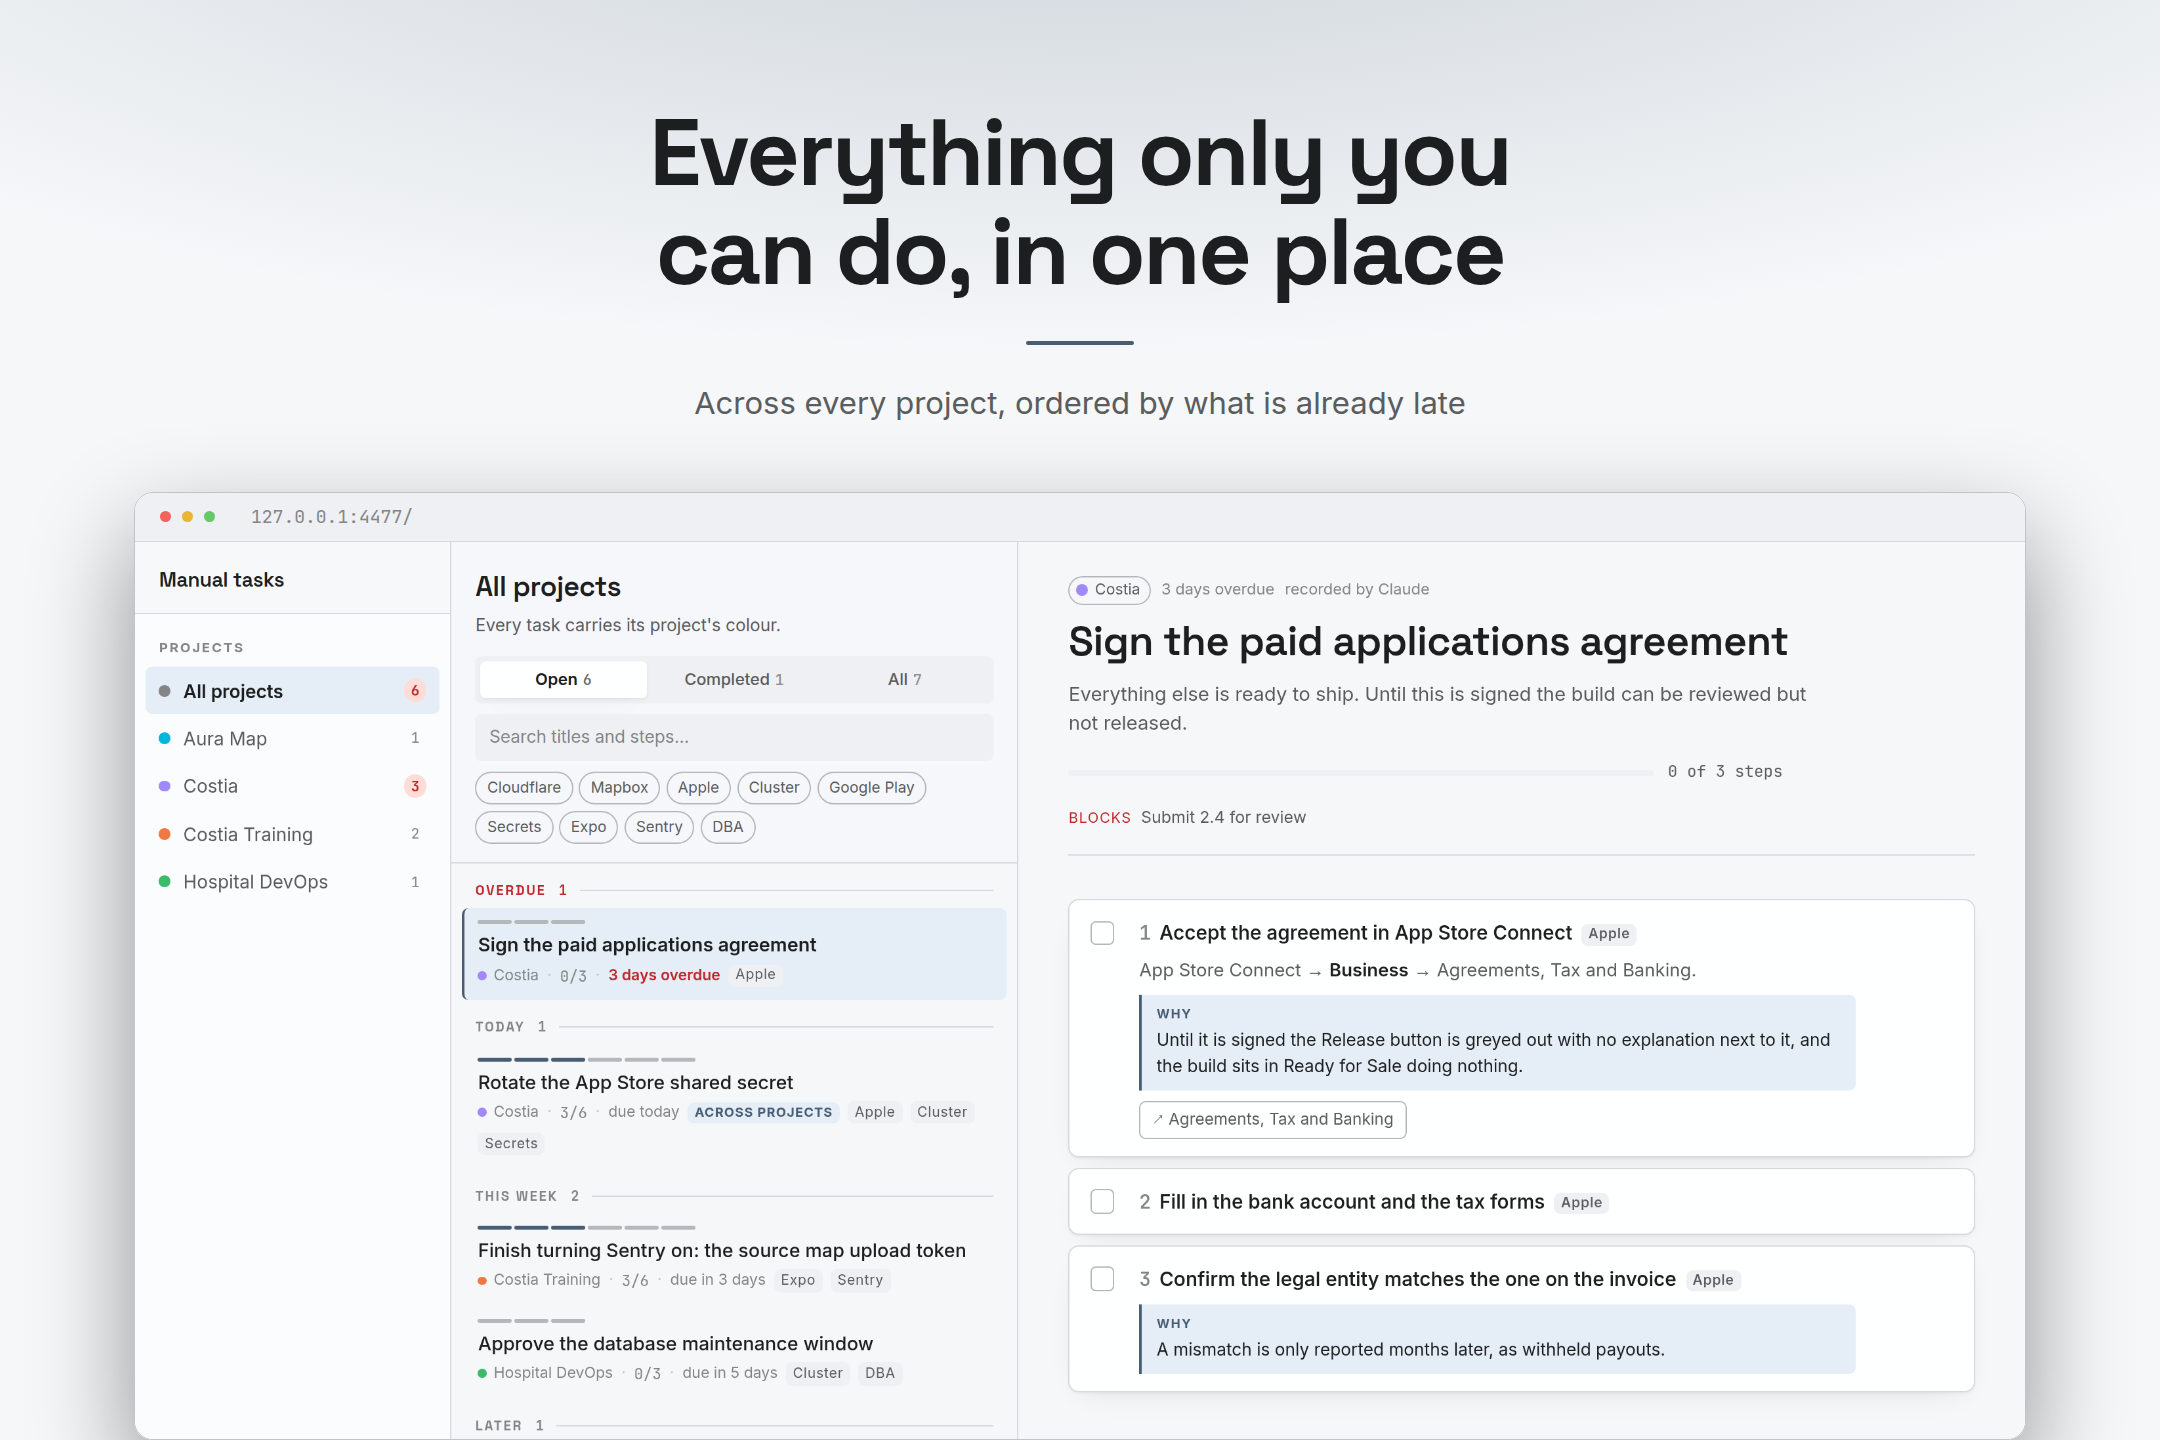Viewport: 2160px width, 1440px height.
Task: Click the Costia project badge in task detail
Action: pos(1109,590)
